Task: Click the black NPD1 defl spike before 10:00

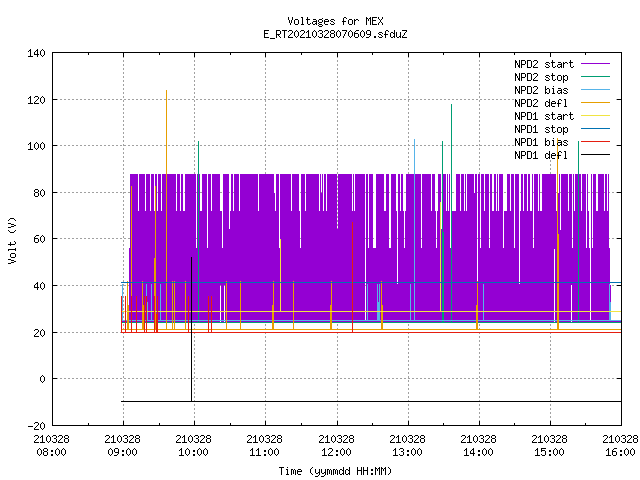Action: click(x=191, y=329)
